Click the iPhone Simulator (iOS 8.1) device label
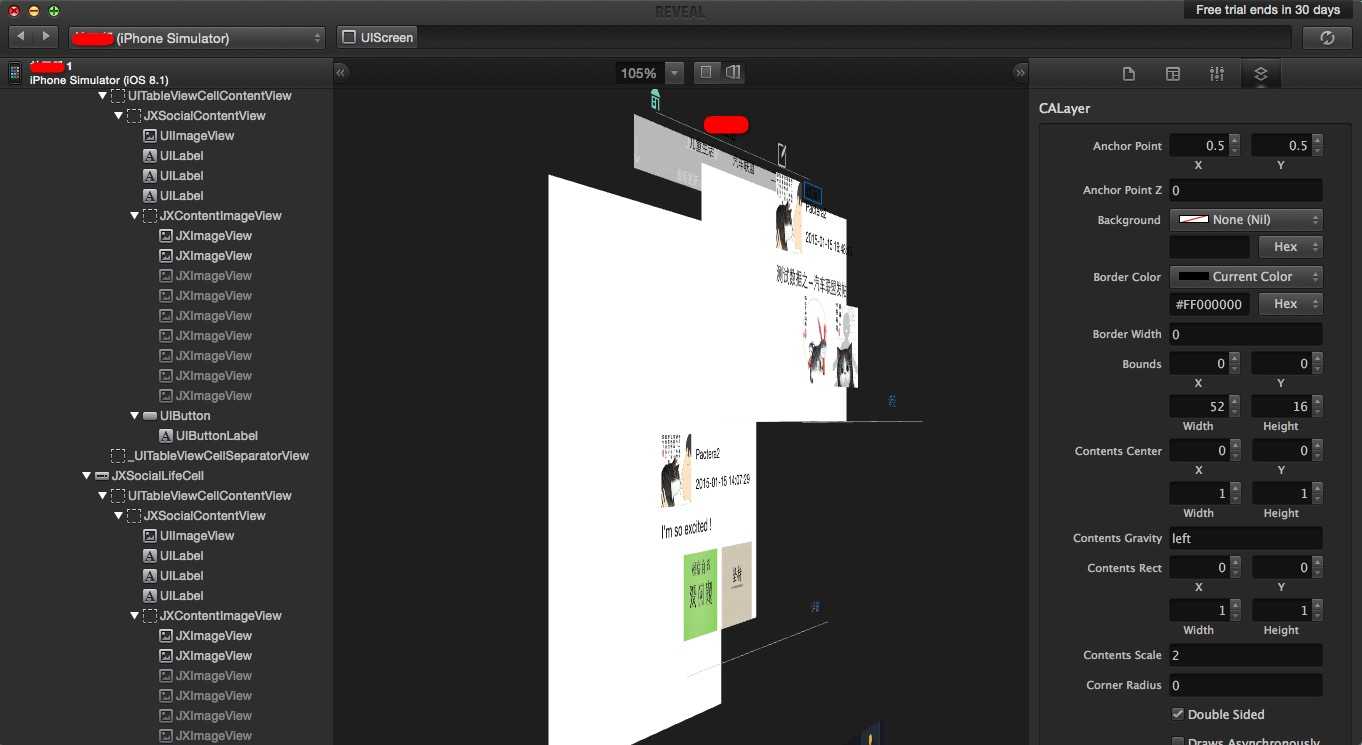The height and width of the screenshot is (745, 1362). (99, 80)
